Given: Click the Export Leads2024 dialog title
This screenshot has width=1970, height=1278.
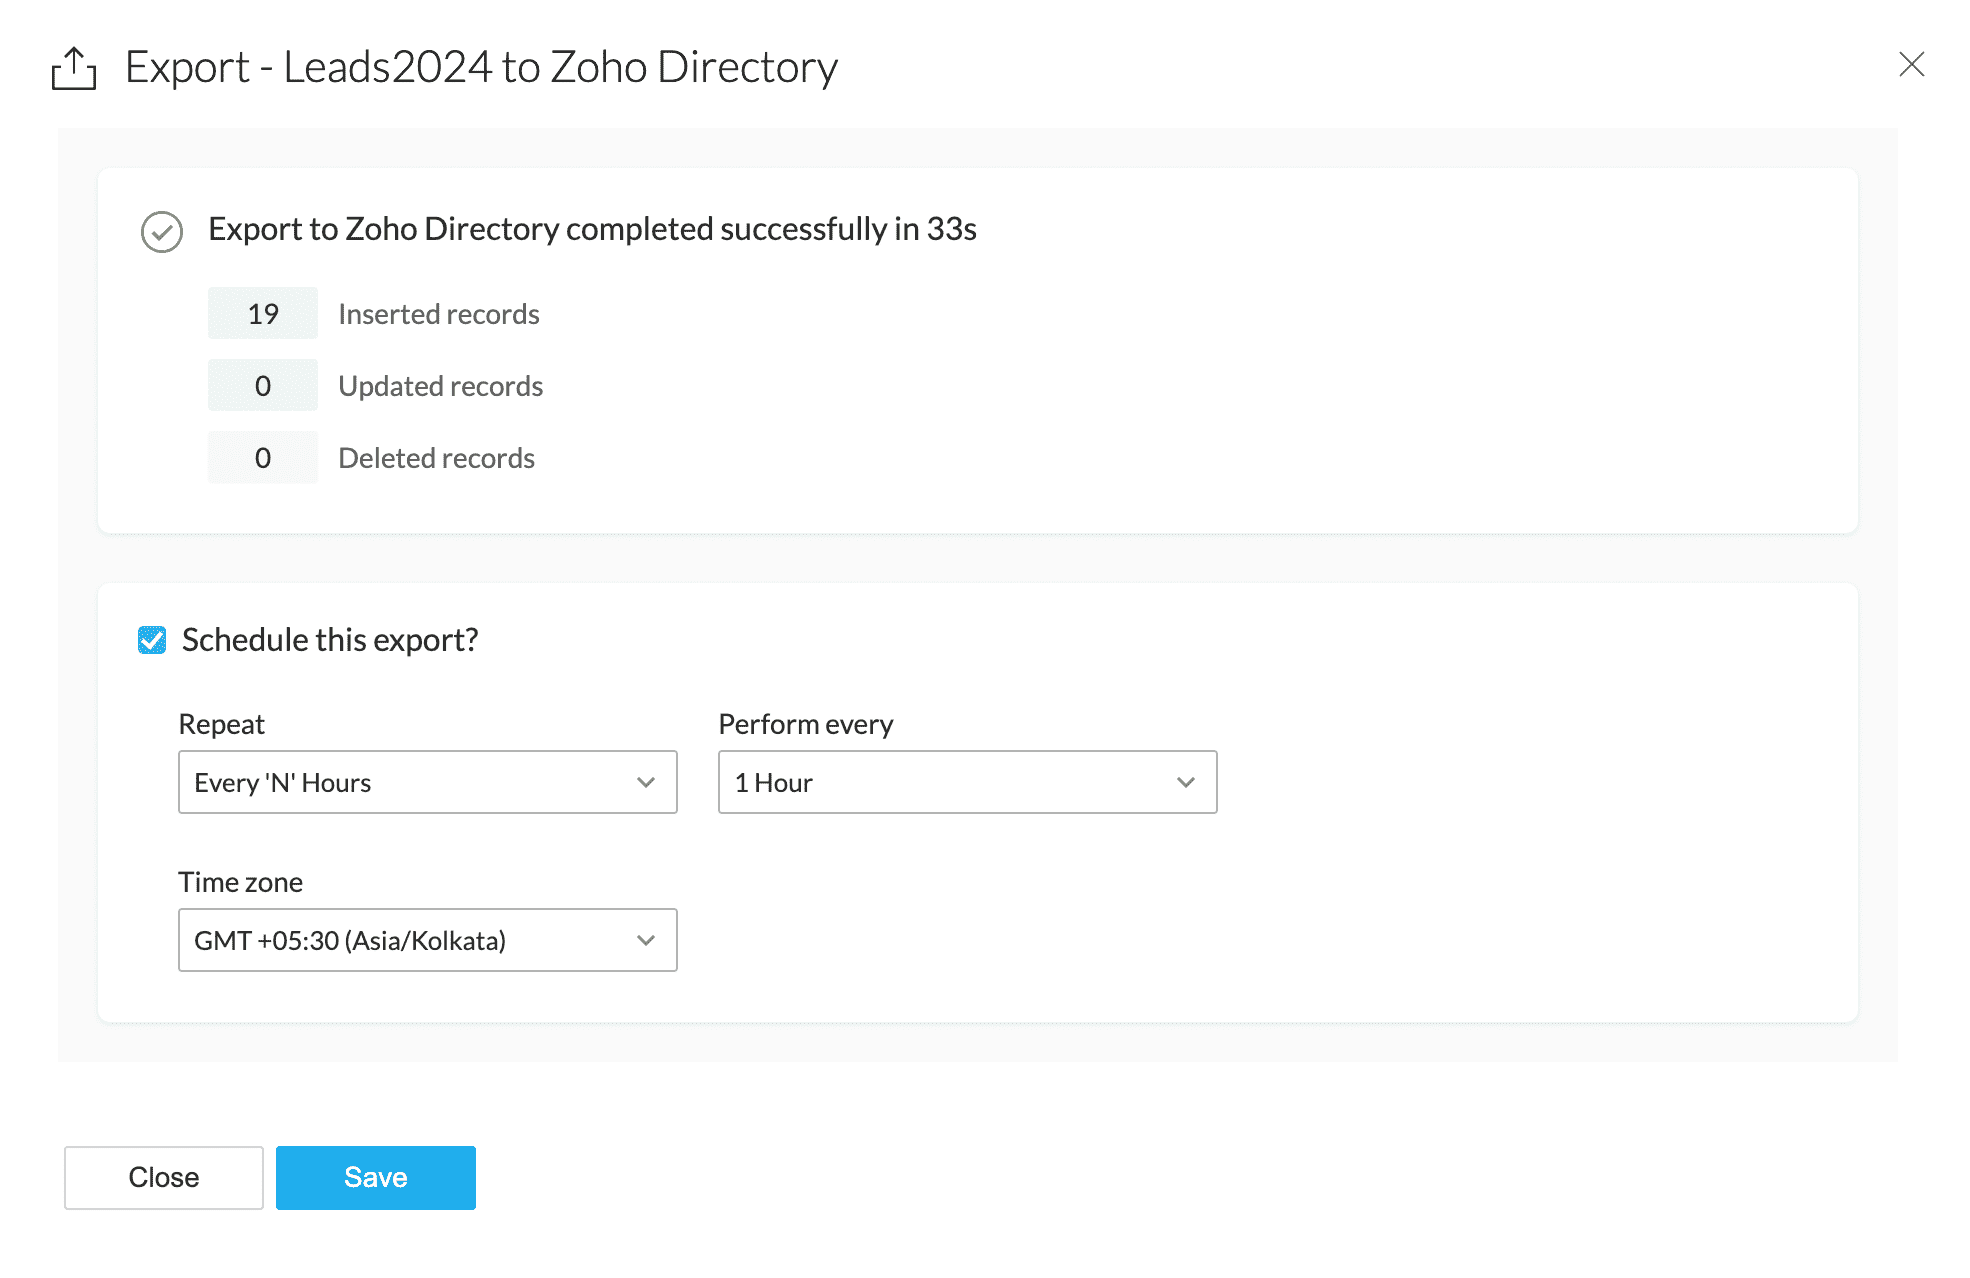Looking at the screenshot, I should click(x=481, y=67).
